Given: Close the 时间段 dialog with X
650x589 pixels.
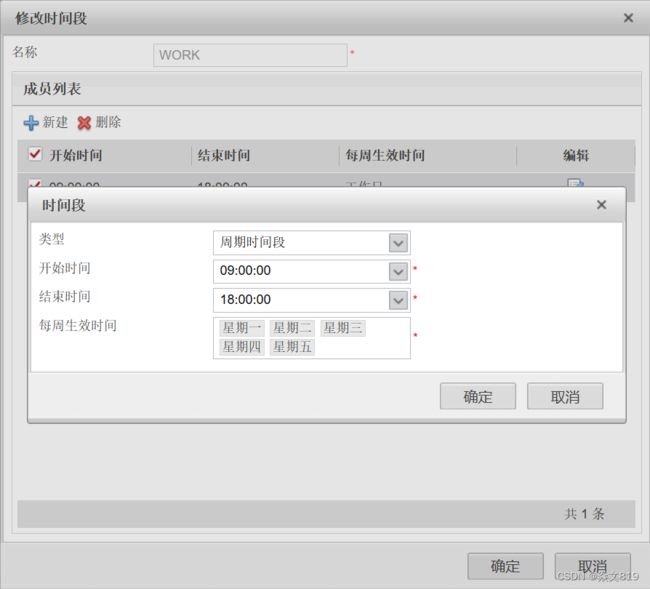Looking at the screenshot, I should click(601, 205).
